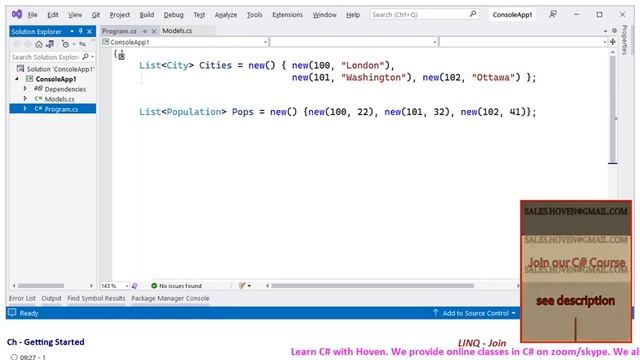Viewport: 640px width, 360px height.
Task: Click the green No issues found checkmark
Action: [154, 286]
